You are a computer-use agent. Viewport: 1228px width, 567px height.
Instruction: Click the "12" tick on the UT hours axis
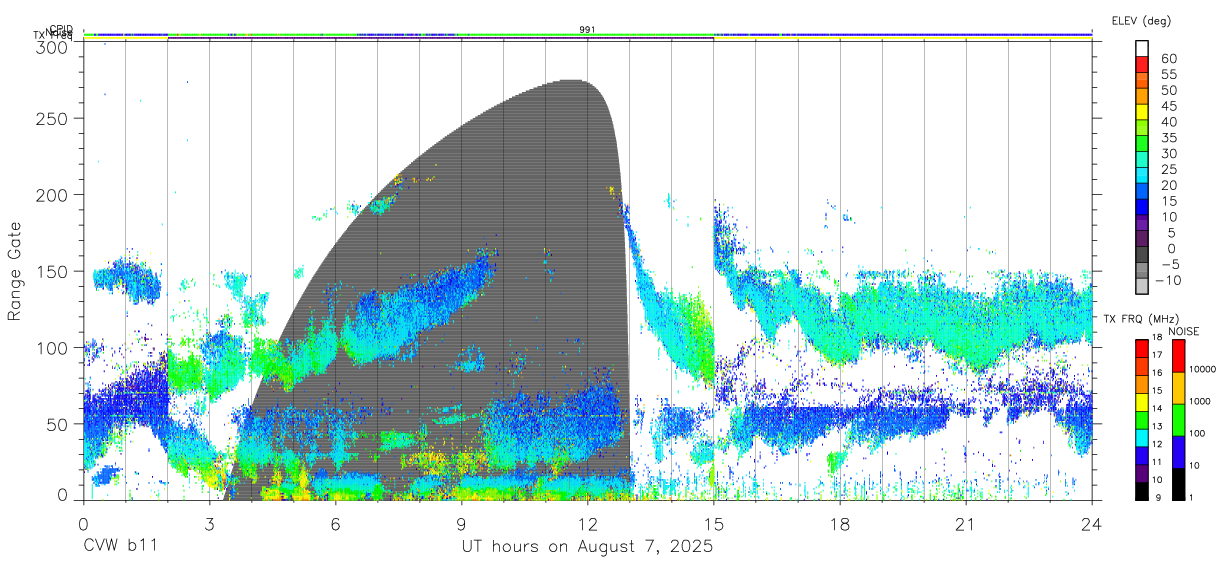pyautogui.click(x=588, y=523)
